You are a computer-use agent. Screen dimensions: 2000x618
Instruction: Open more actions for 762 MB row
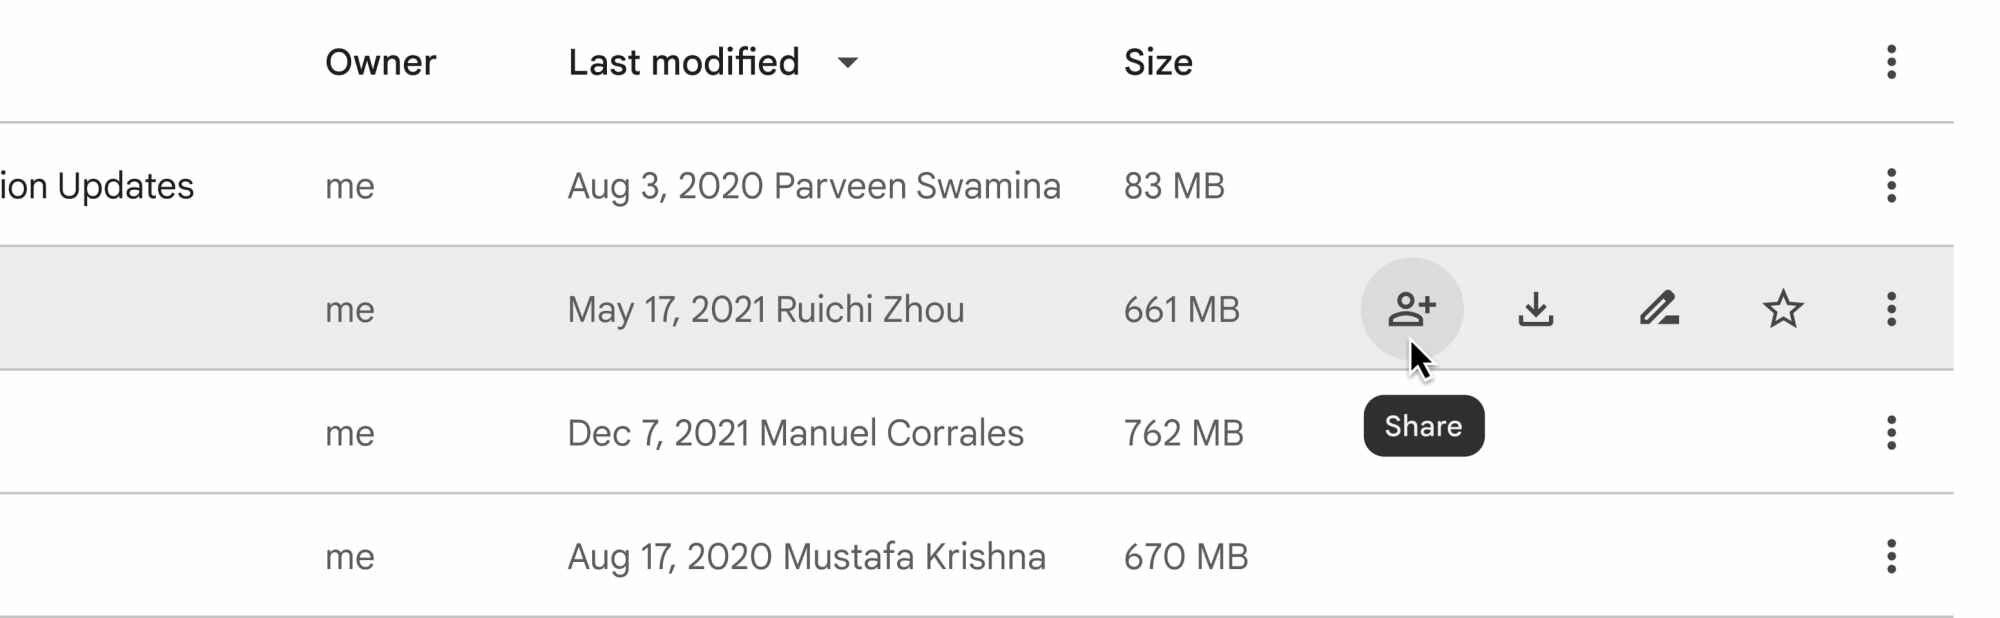click(x=1890, y=433)
